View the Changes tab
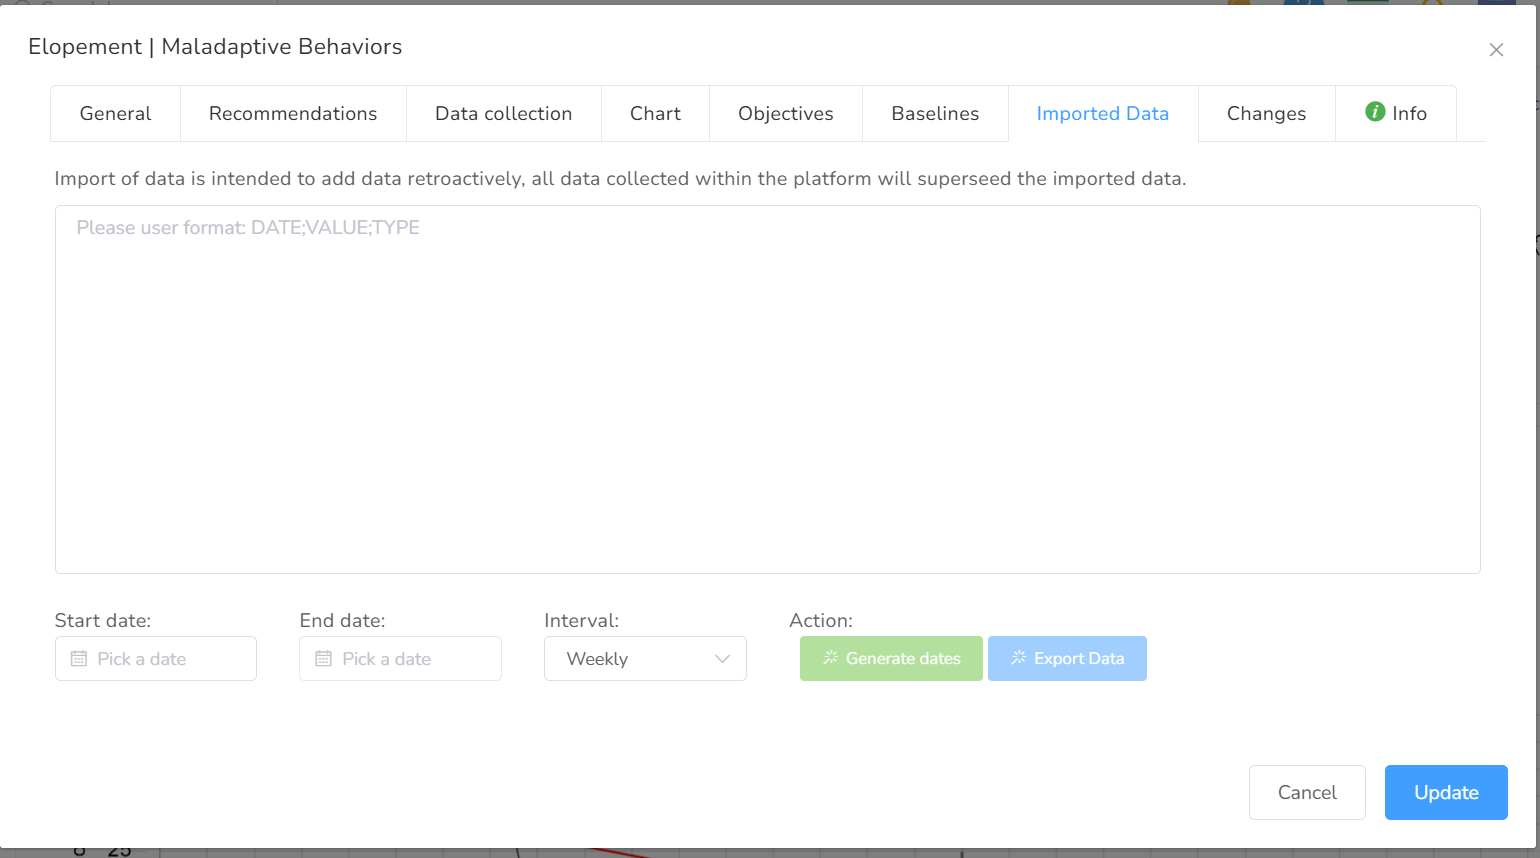 (1266, 114)
